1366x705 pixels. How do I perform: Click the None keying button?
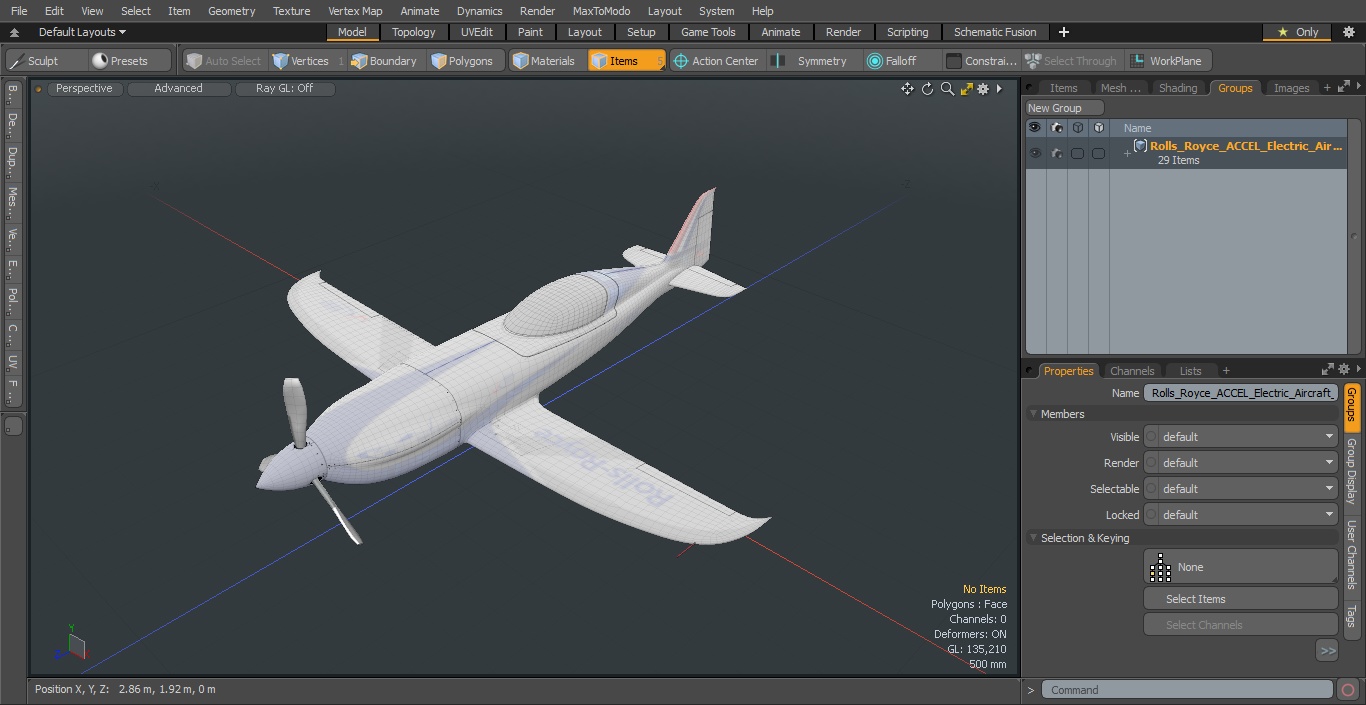click(1240, 567)
